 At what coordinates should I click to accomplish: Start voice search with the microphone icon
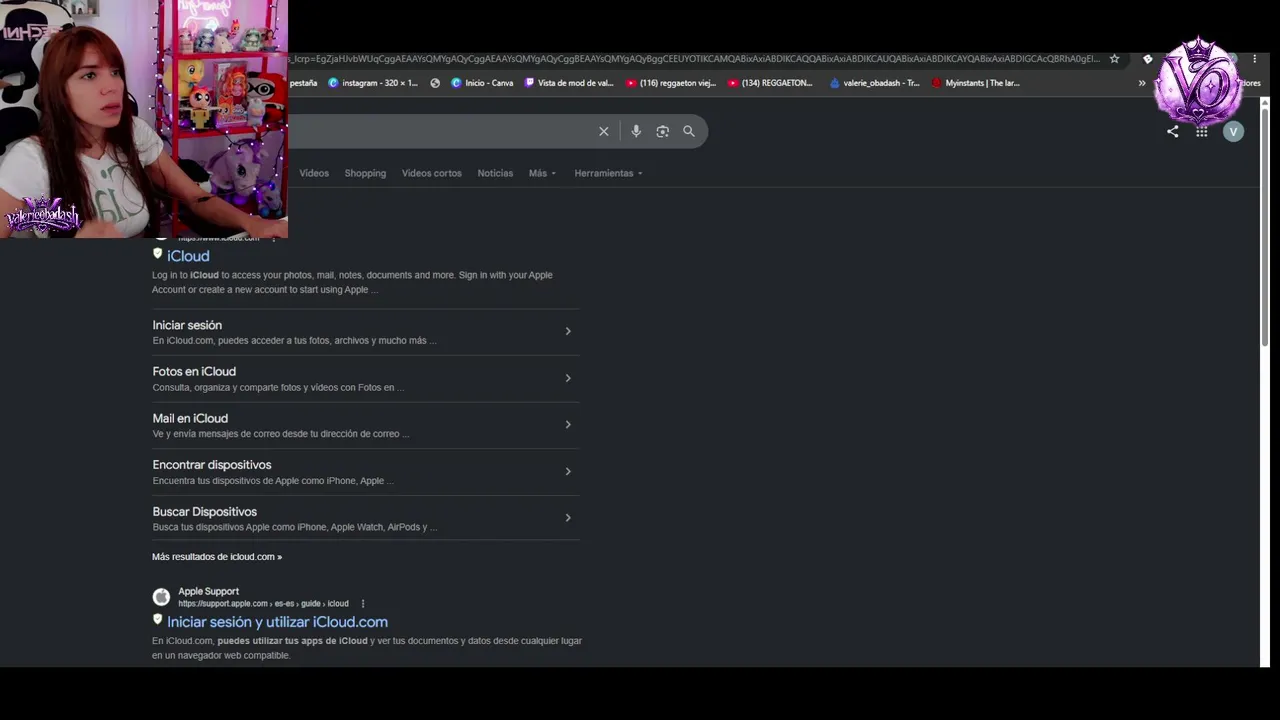(x=636, y=131)
